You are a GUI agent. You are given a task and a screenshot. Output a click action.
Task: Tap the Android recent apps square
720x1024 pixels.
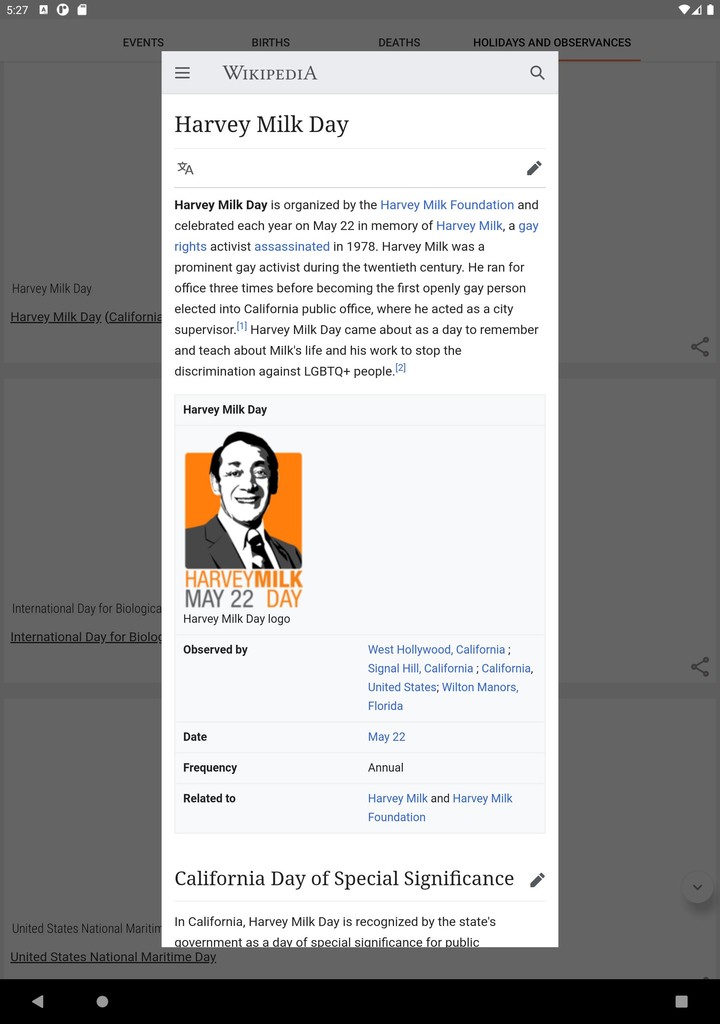coord(681,1001)
